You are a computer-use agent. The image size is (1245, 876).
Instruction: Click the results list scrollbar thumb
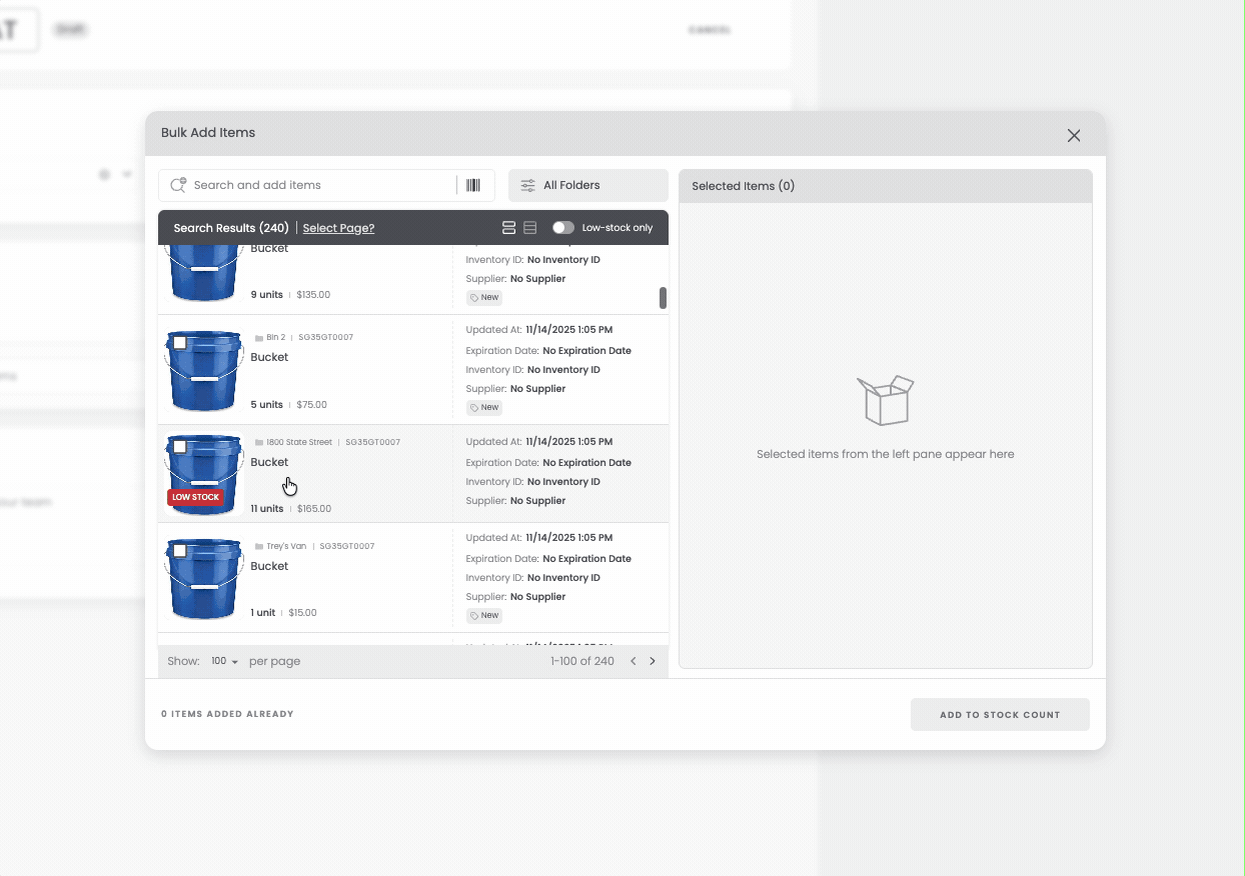[662, 298]
